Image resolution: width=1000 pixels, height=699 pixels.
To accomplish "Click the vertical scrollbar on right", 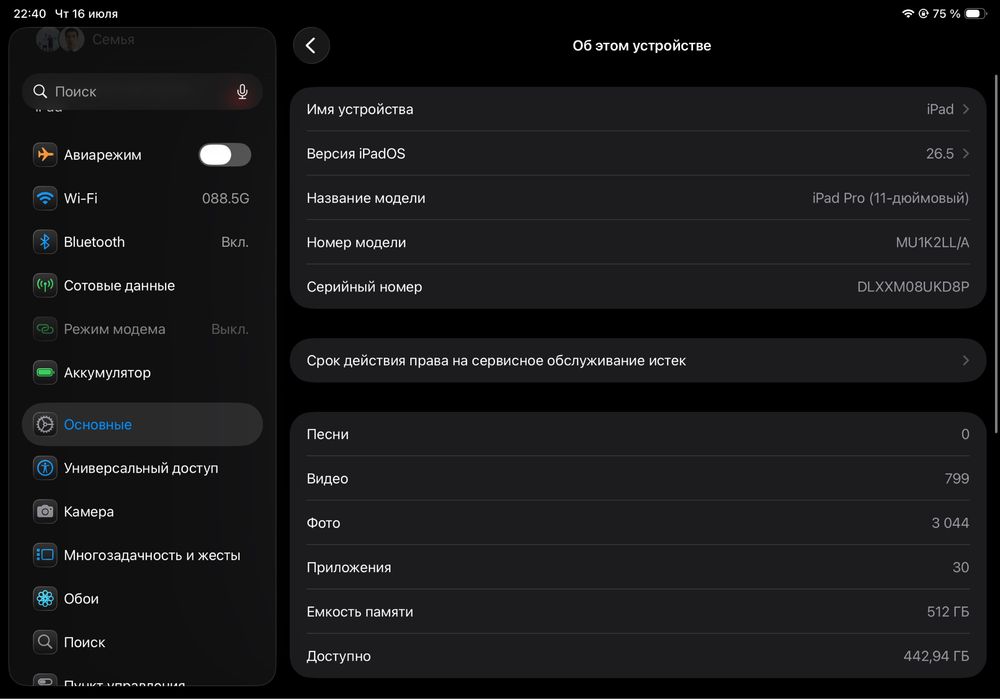I will coord(996,255).
